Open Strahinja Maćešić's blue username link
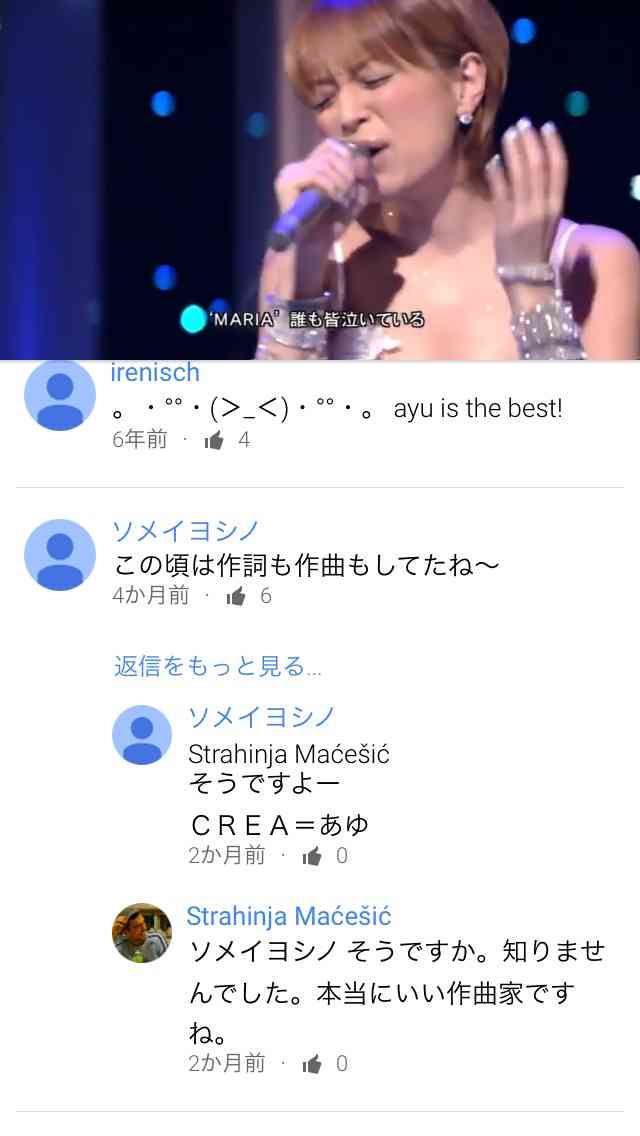Viewport: 640px width, 1136px height. tap(288, 916)
